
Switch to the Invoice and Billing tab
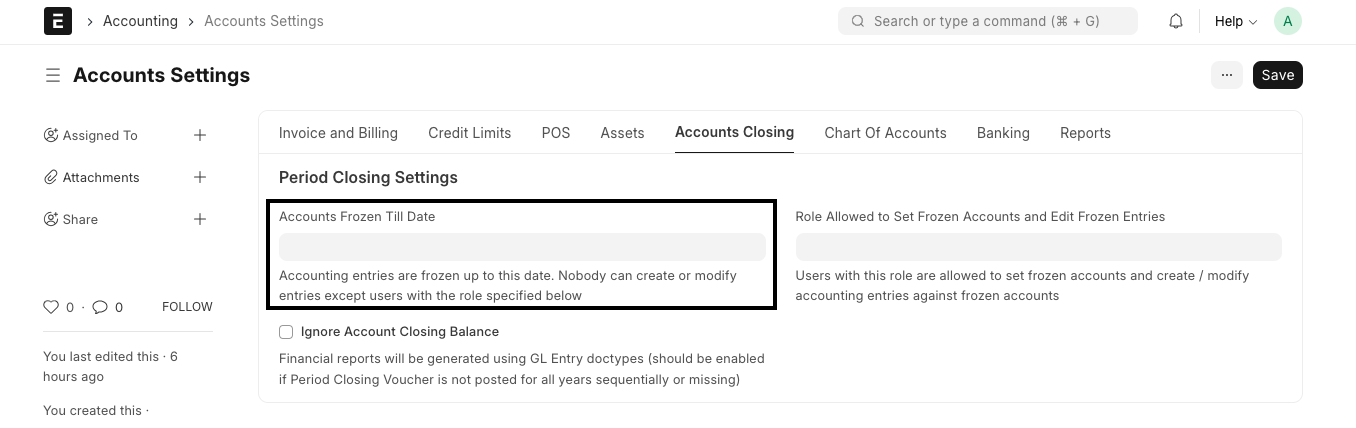tap(338, 133)
